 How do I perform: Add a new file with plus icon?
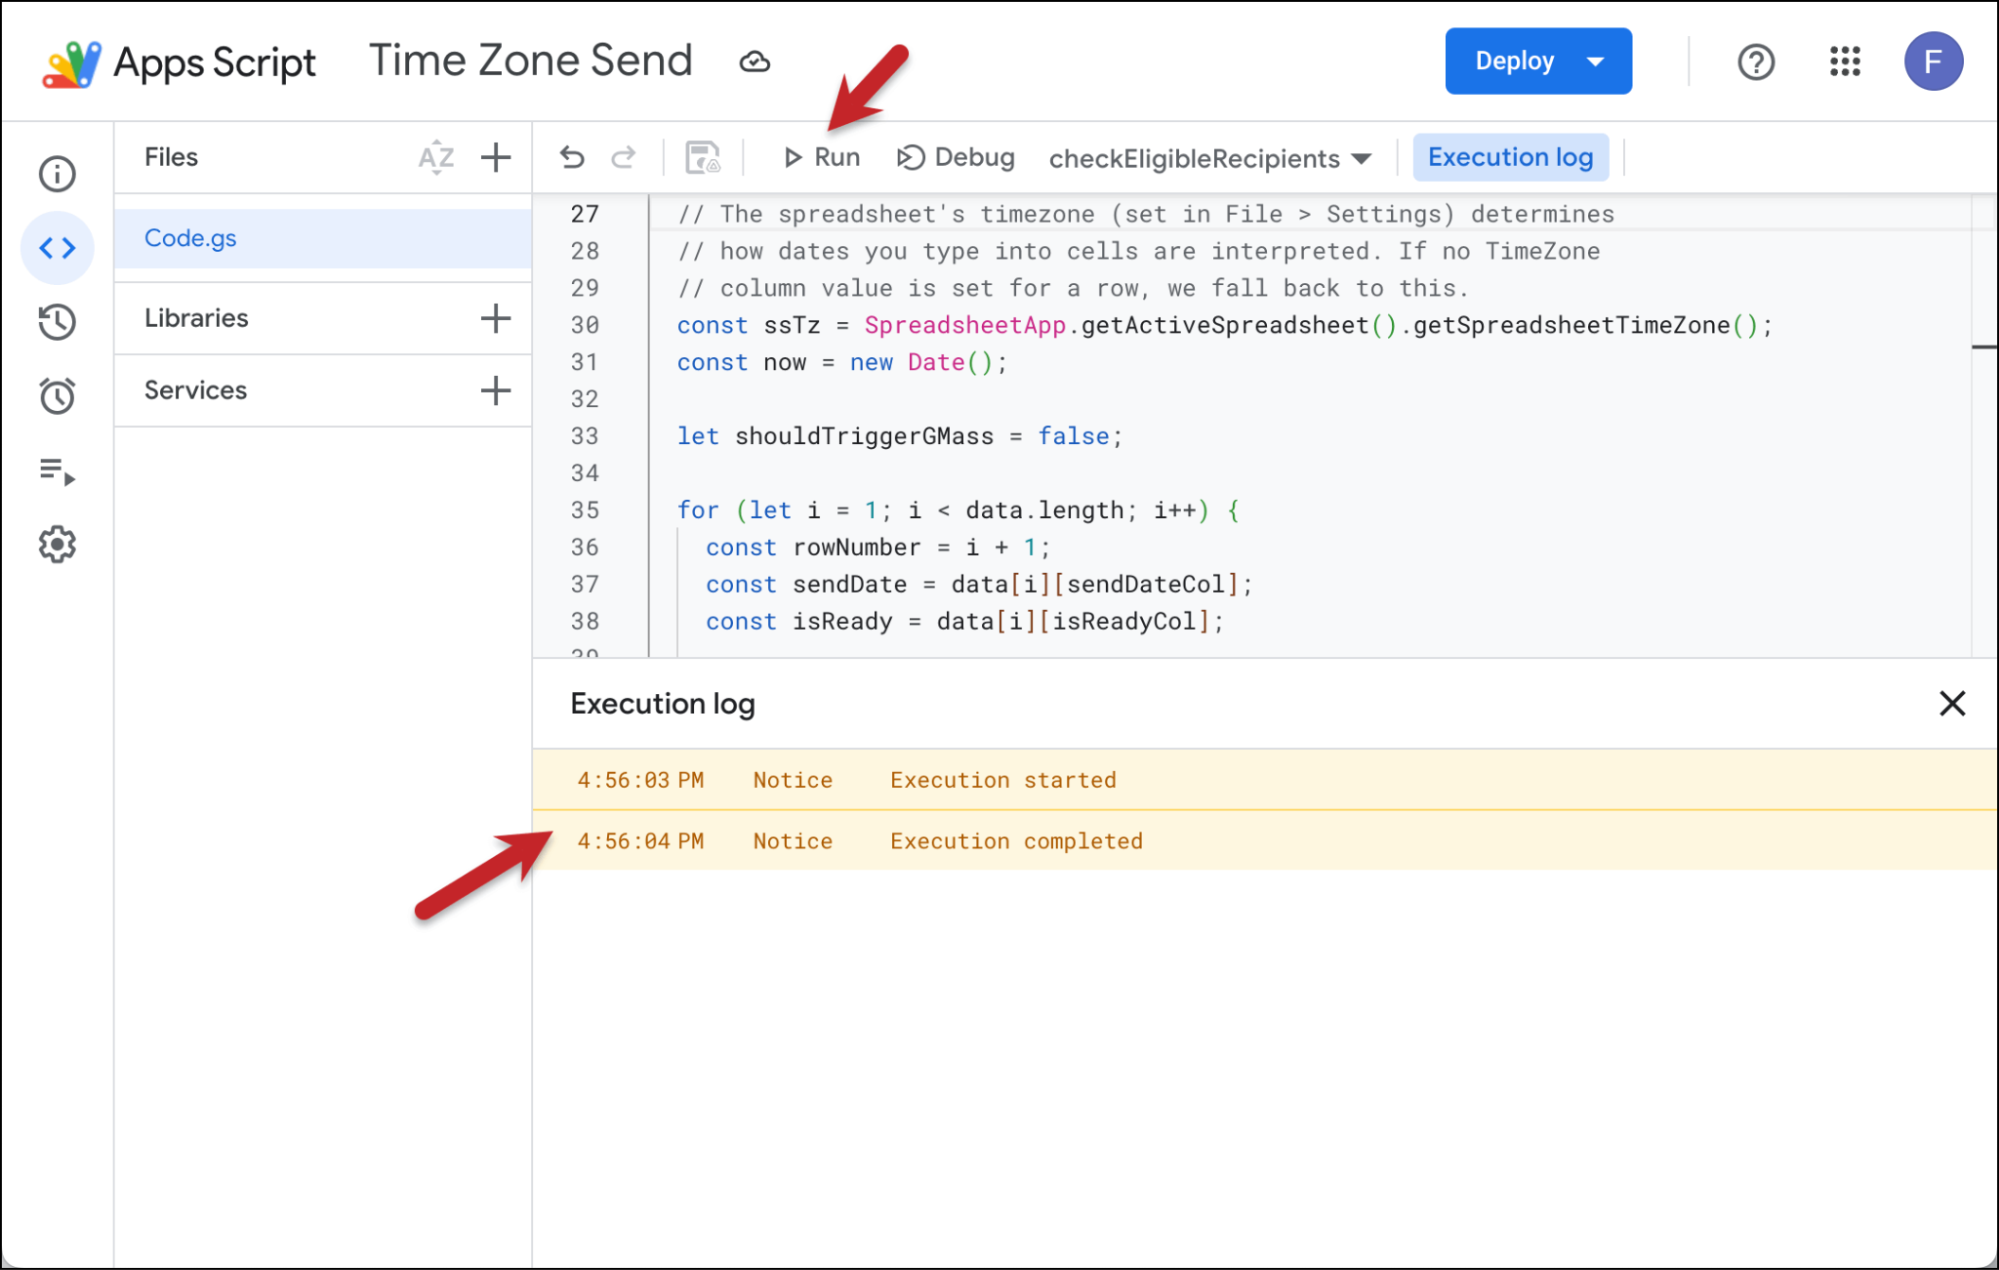[496, 158]
